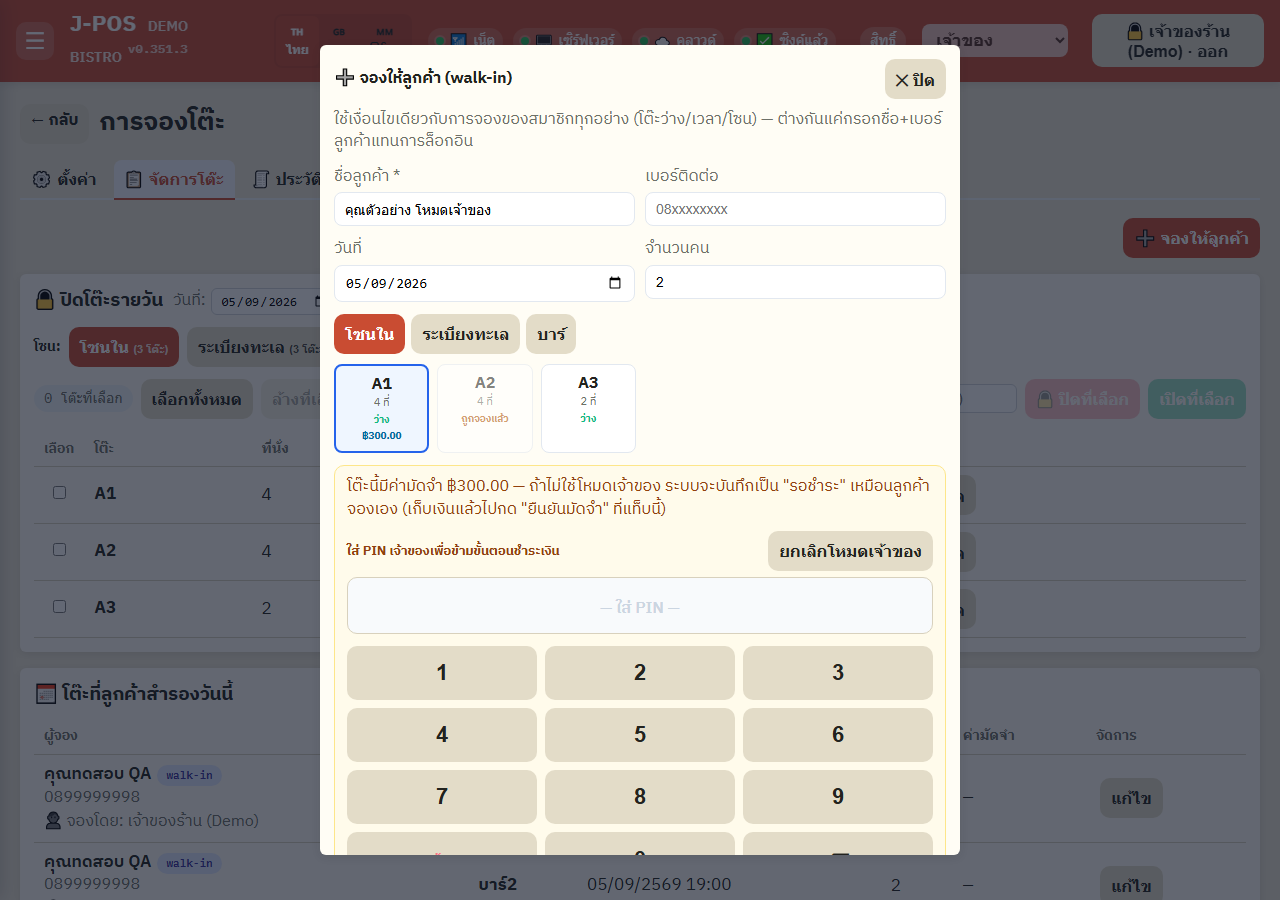Tap keypad digit 1
Viewport: 1280px width, 900px height.
click(442, 673)
